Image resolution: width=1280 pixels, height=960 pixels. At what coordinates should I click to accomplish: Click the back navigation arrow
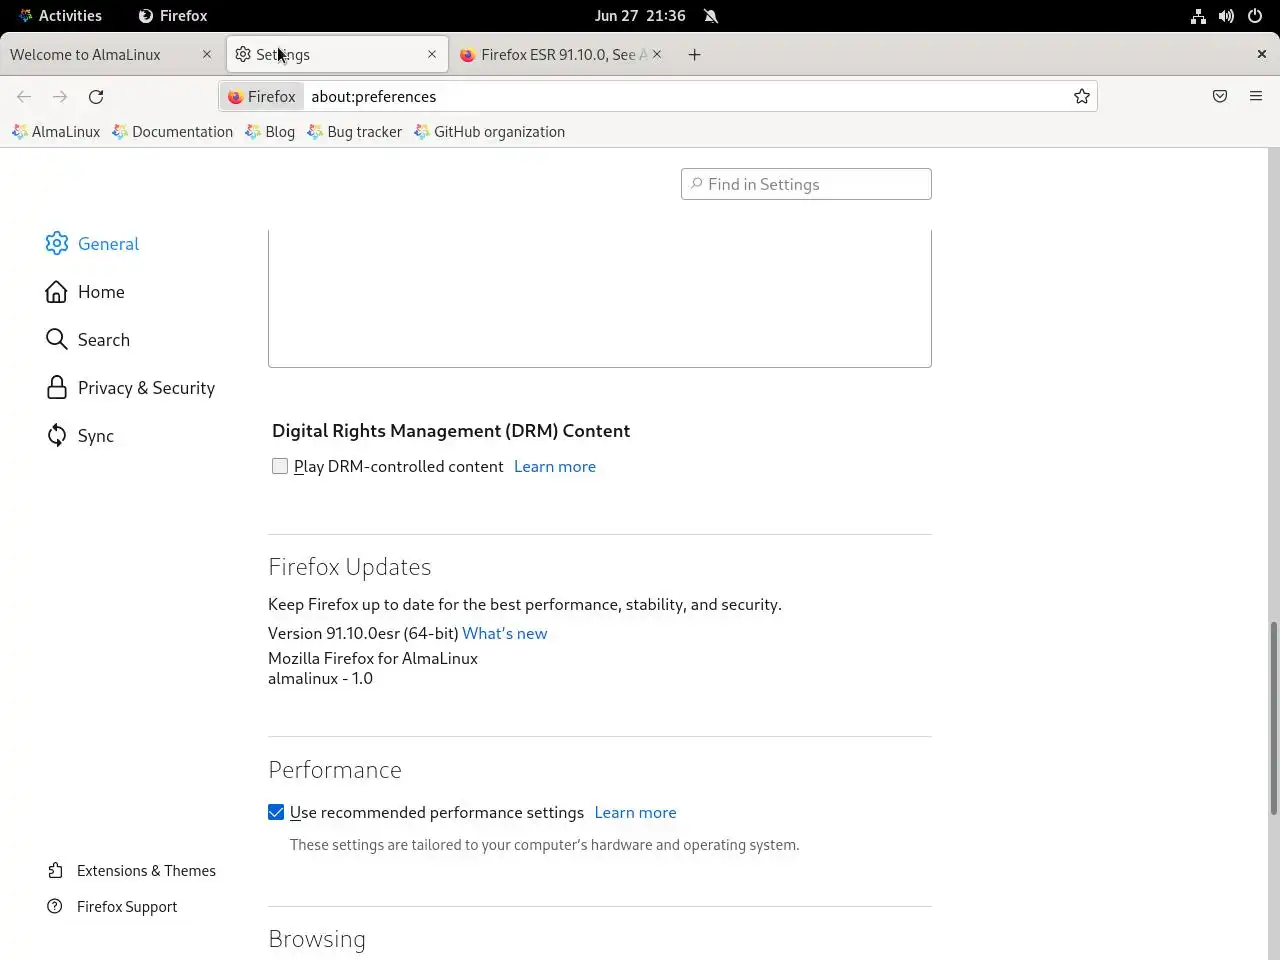click(24, 96)
